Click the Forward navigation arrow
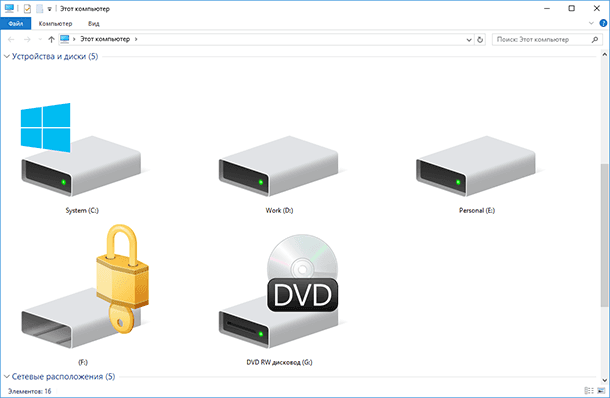This screenshot has height=398, width=610. (27, 39)
